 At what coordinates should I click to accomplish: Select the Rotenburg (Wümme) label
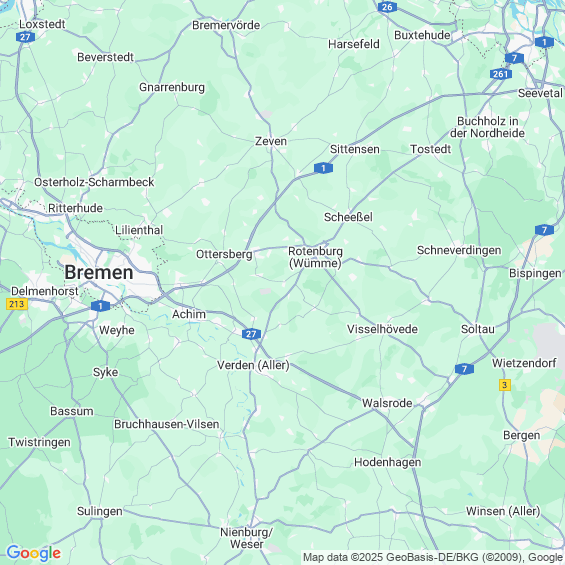click(x=315, y=257)
